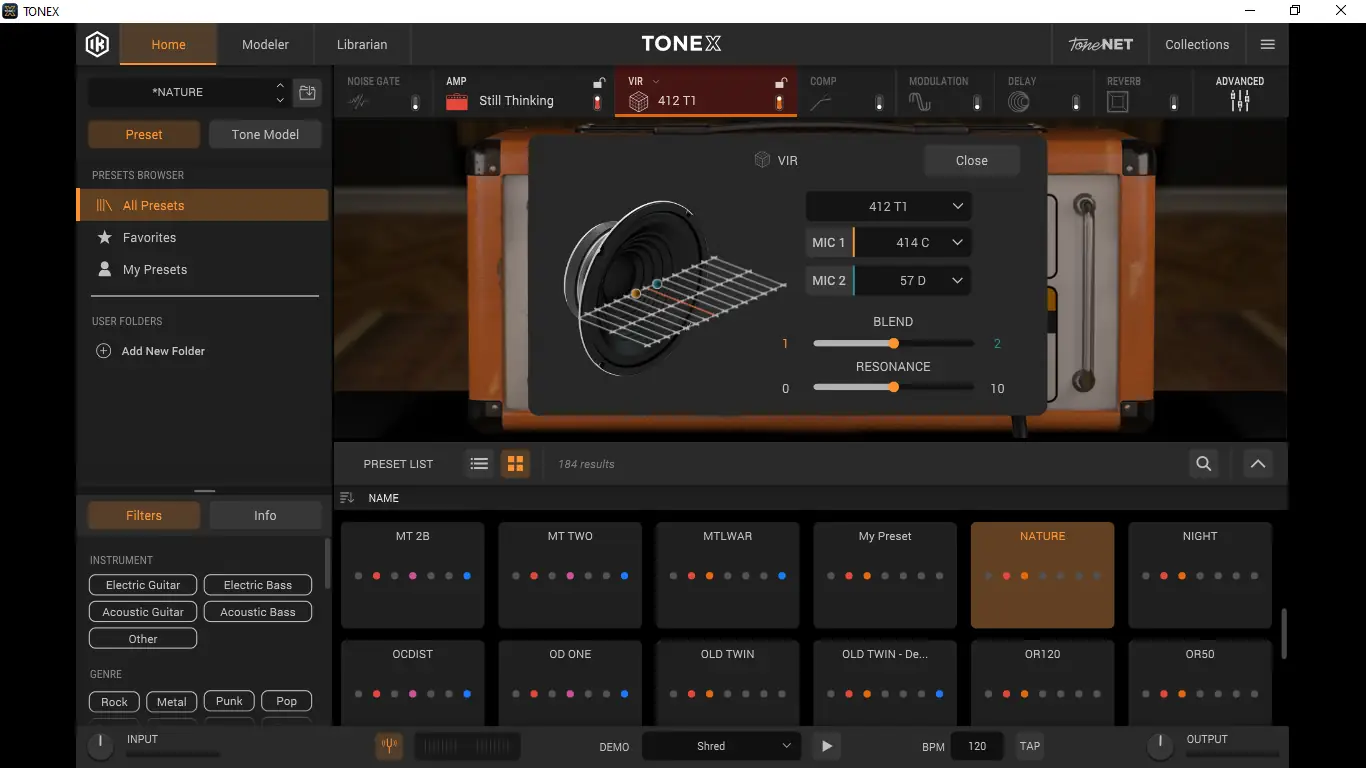Collapse the preset list with chevron-up button
The width and height of the screenshot is (1366, 768).
1258,463
